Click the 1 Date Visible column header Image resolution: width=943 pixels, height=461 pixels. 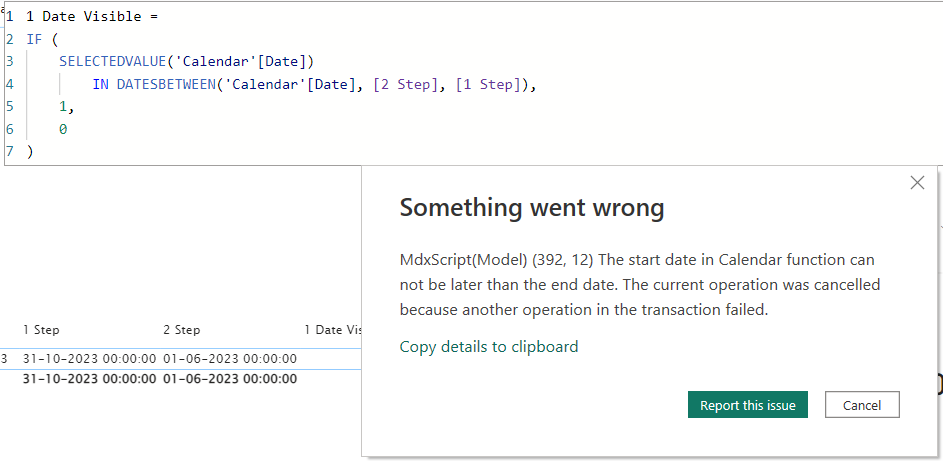coord(333,330)
